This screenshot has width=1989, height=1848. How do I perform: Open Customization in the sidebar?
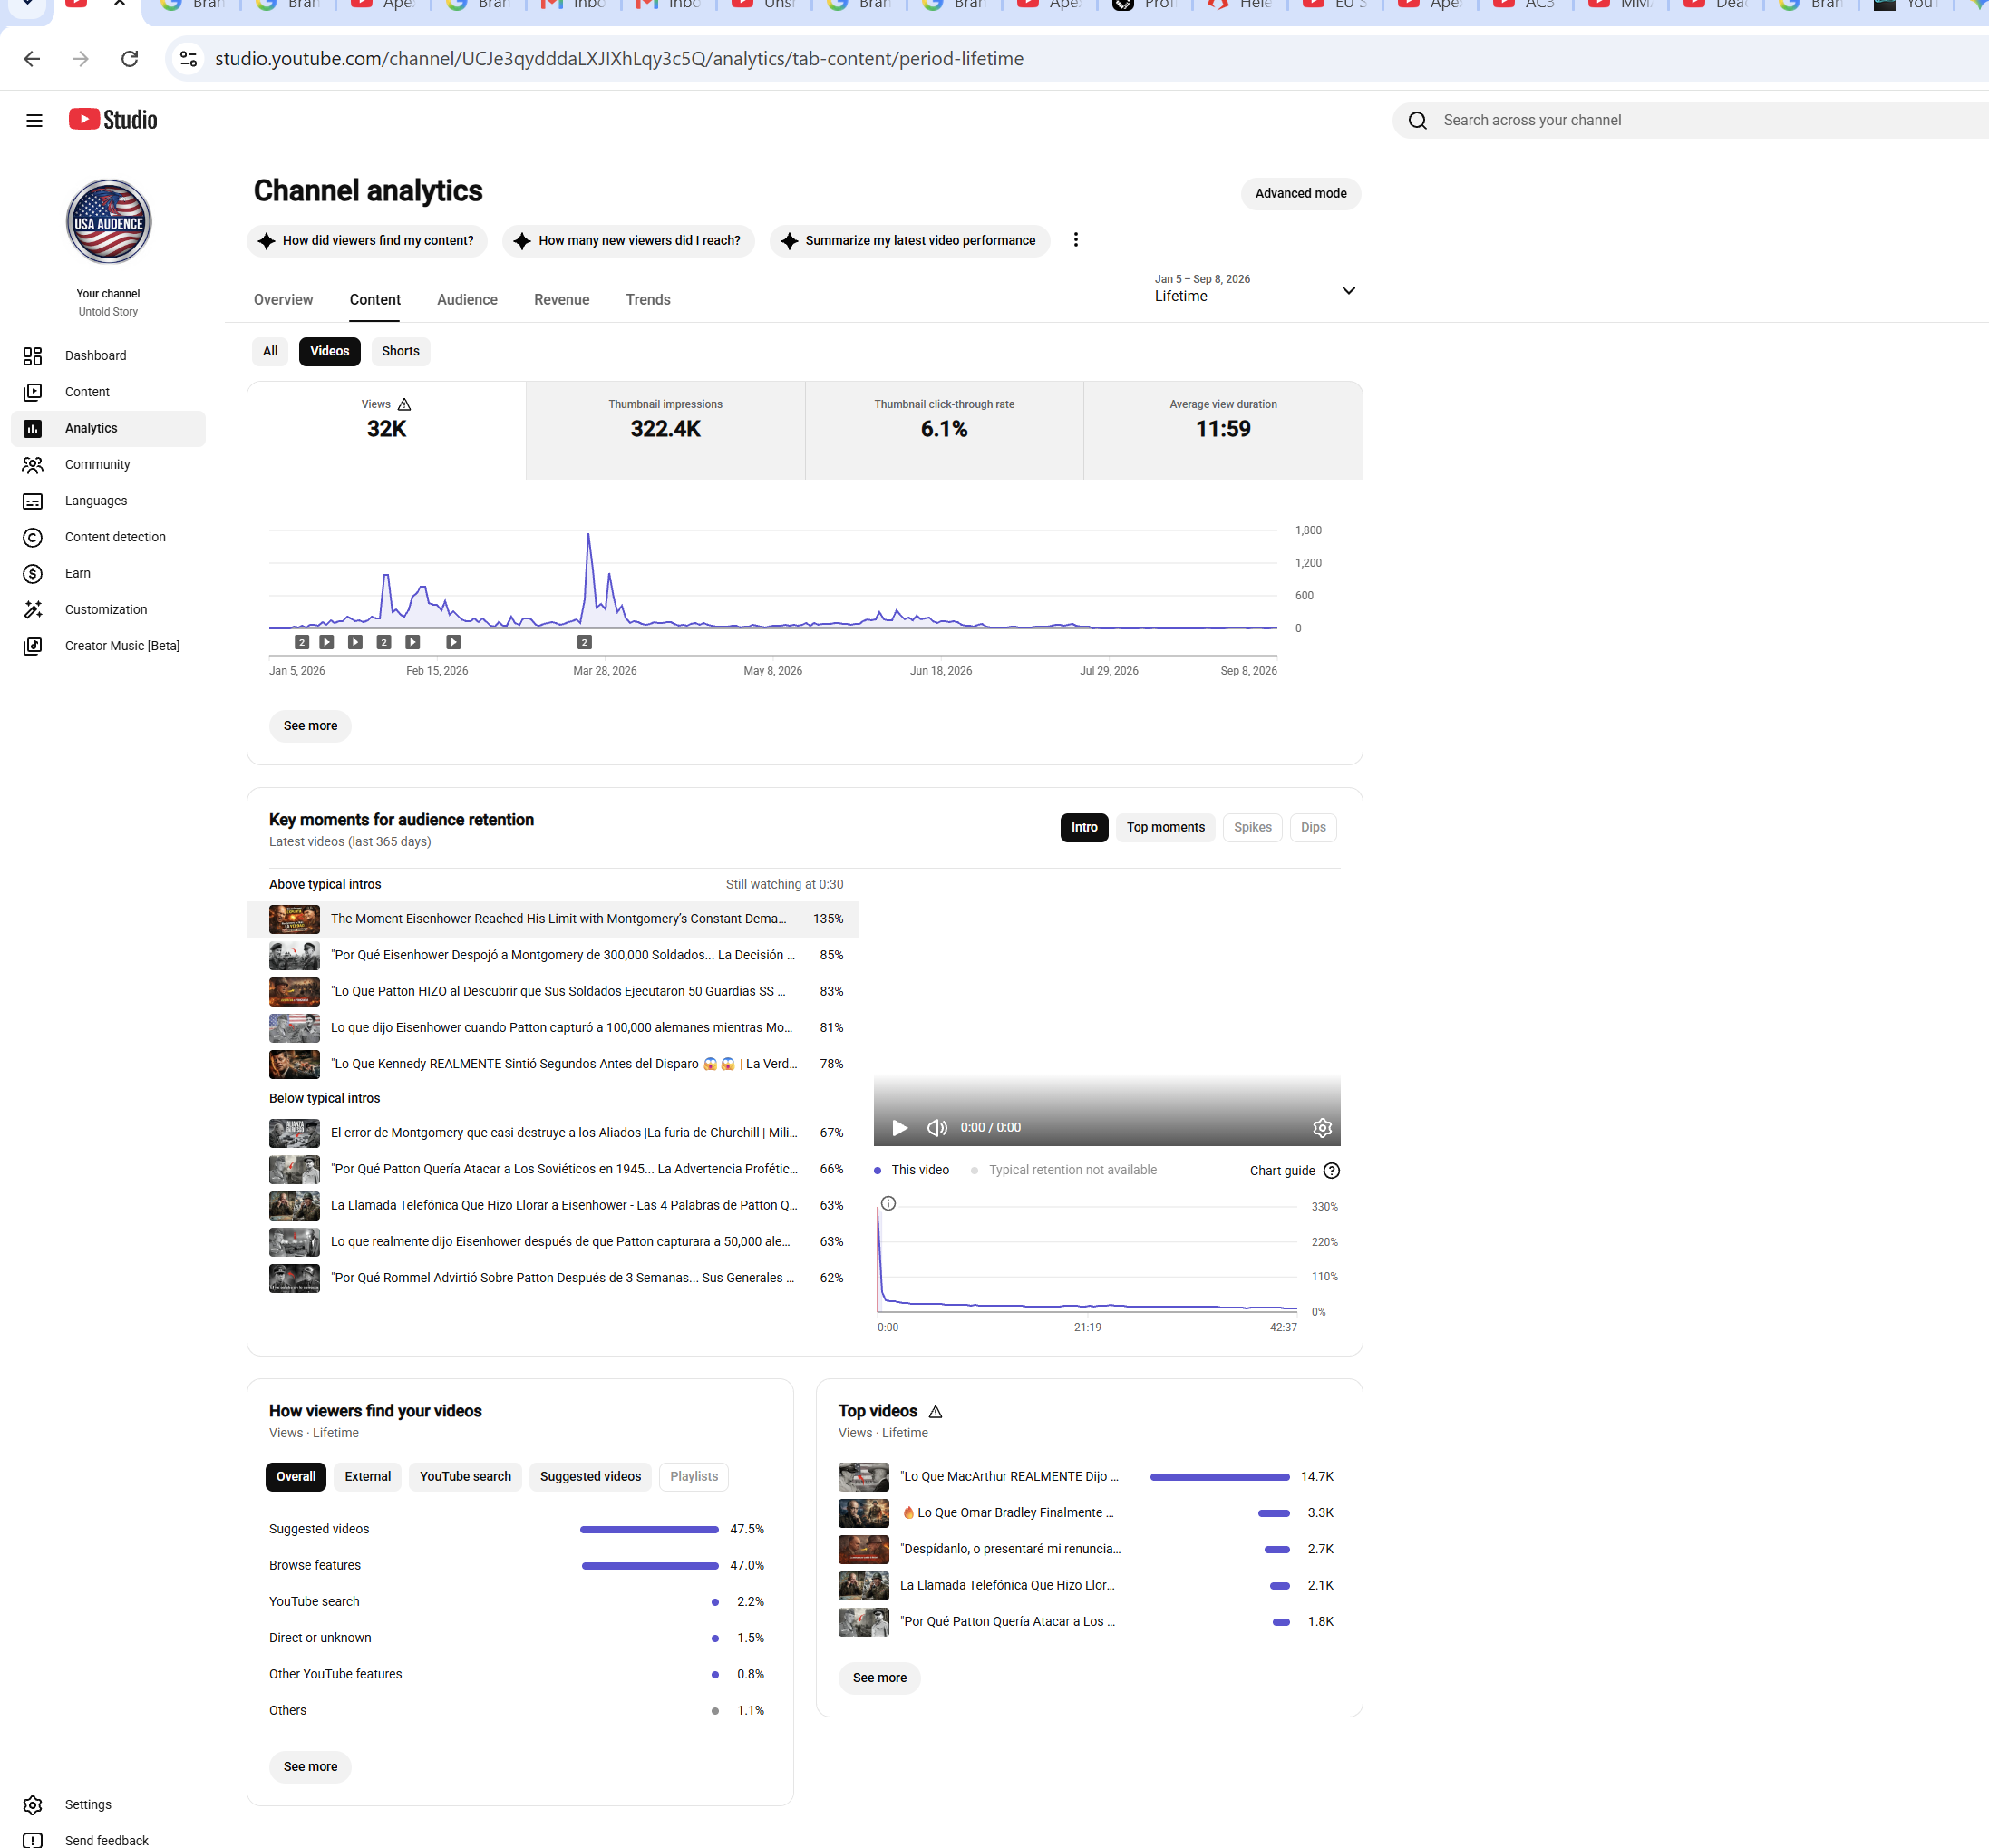(108, 610)
